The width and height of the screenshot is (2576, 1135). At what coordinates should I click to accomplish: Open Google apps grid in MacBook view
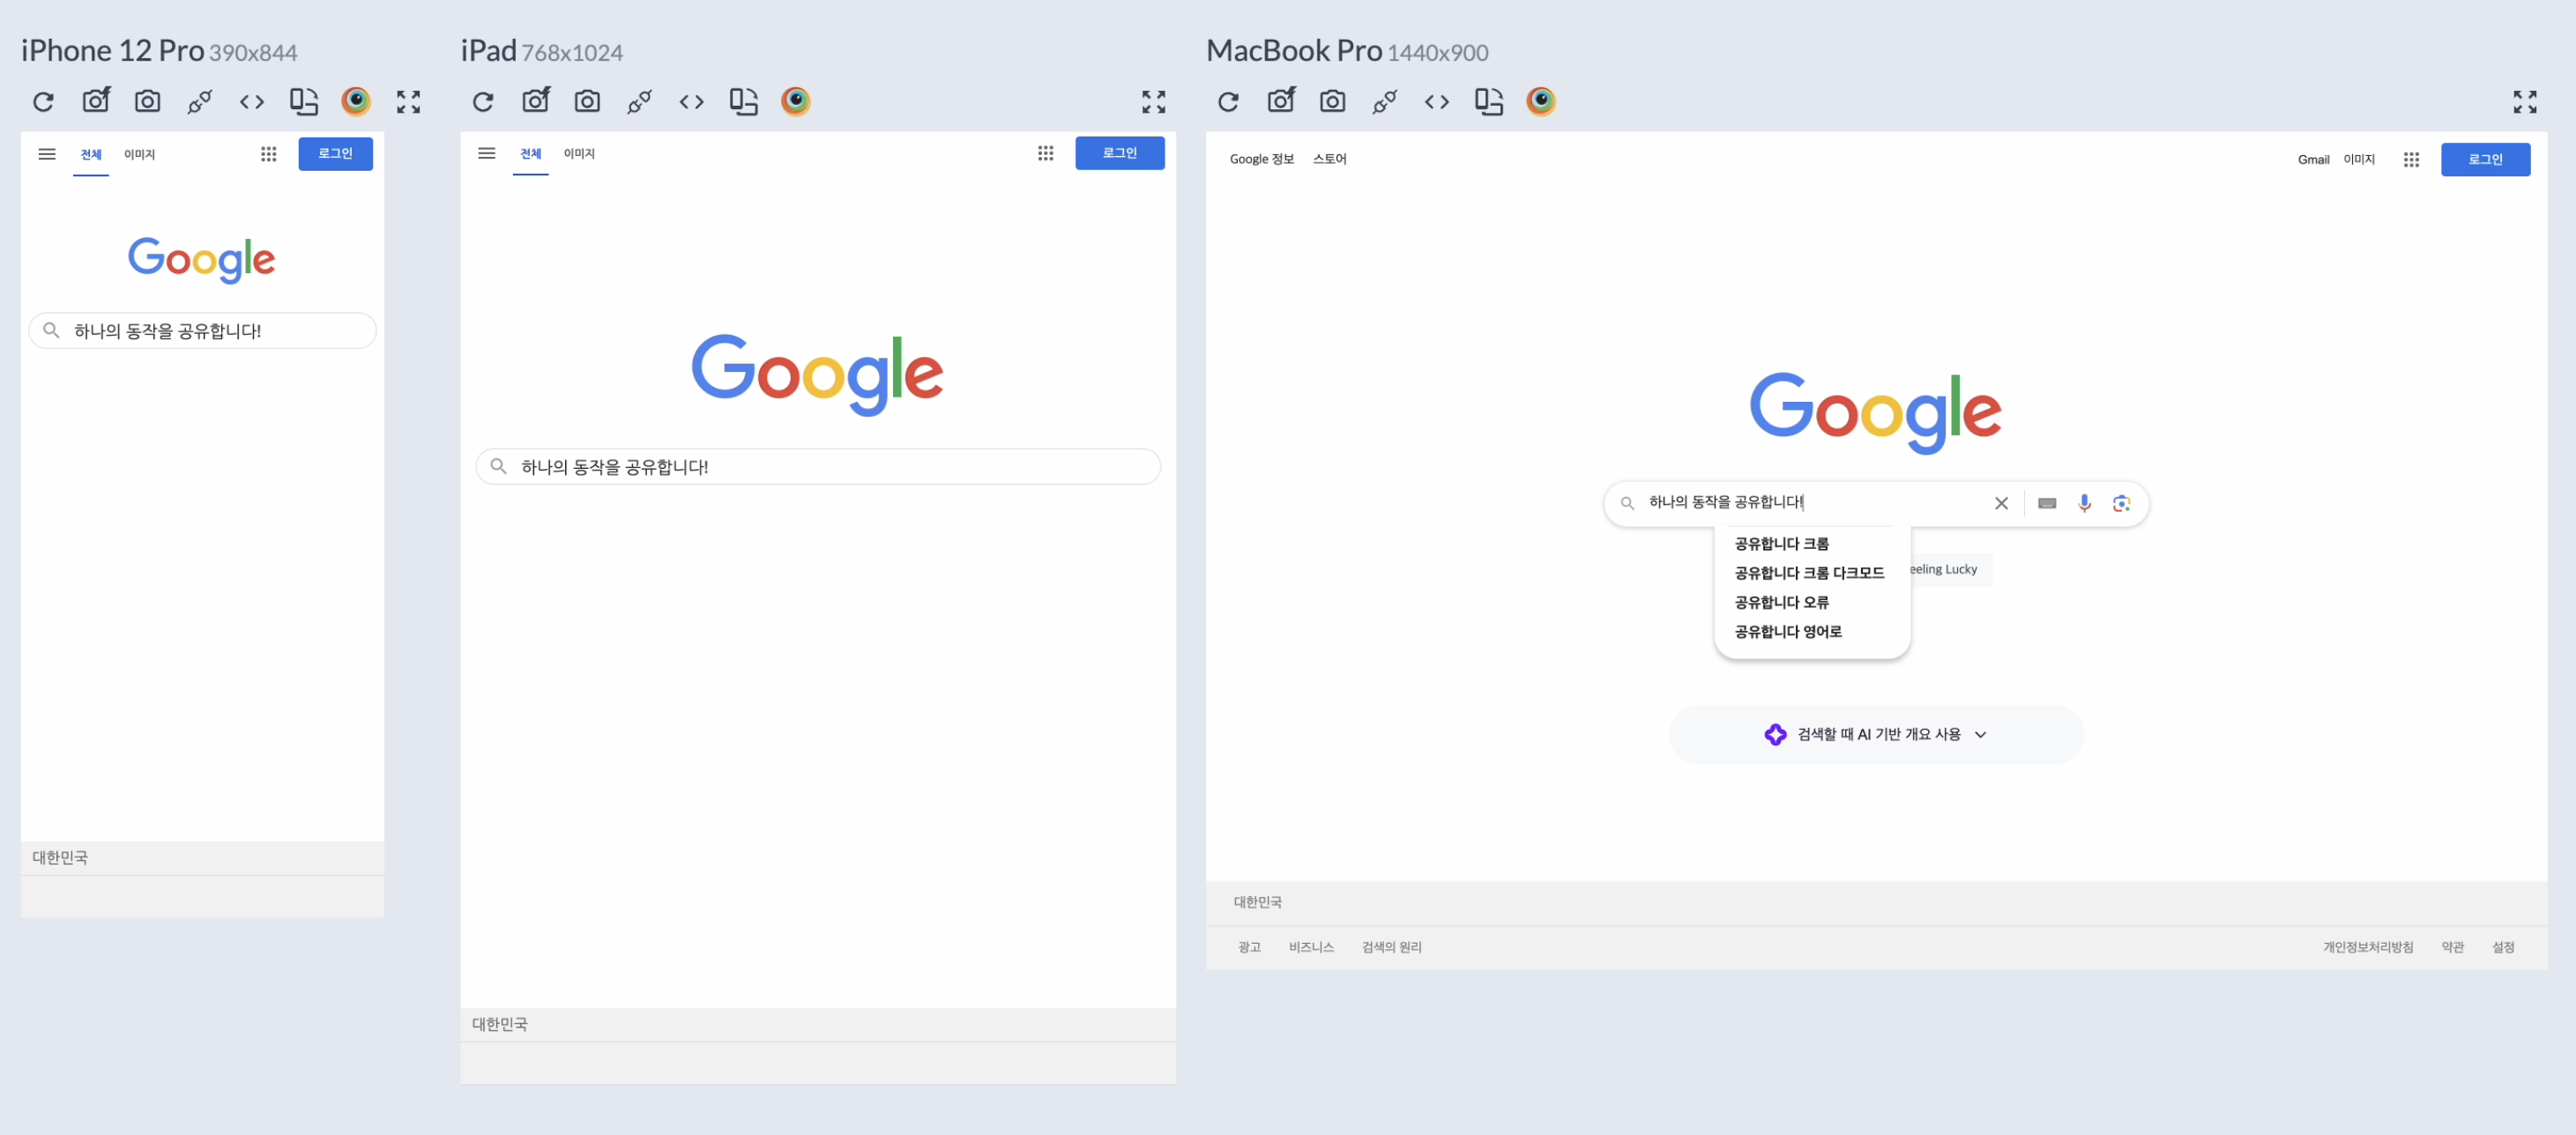click(2412, 160)
